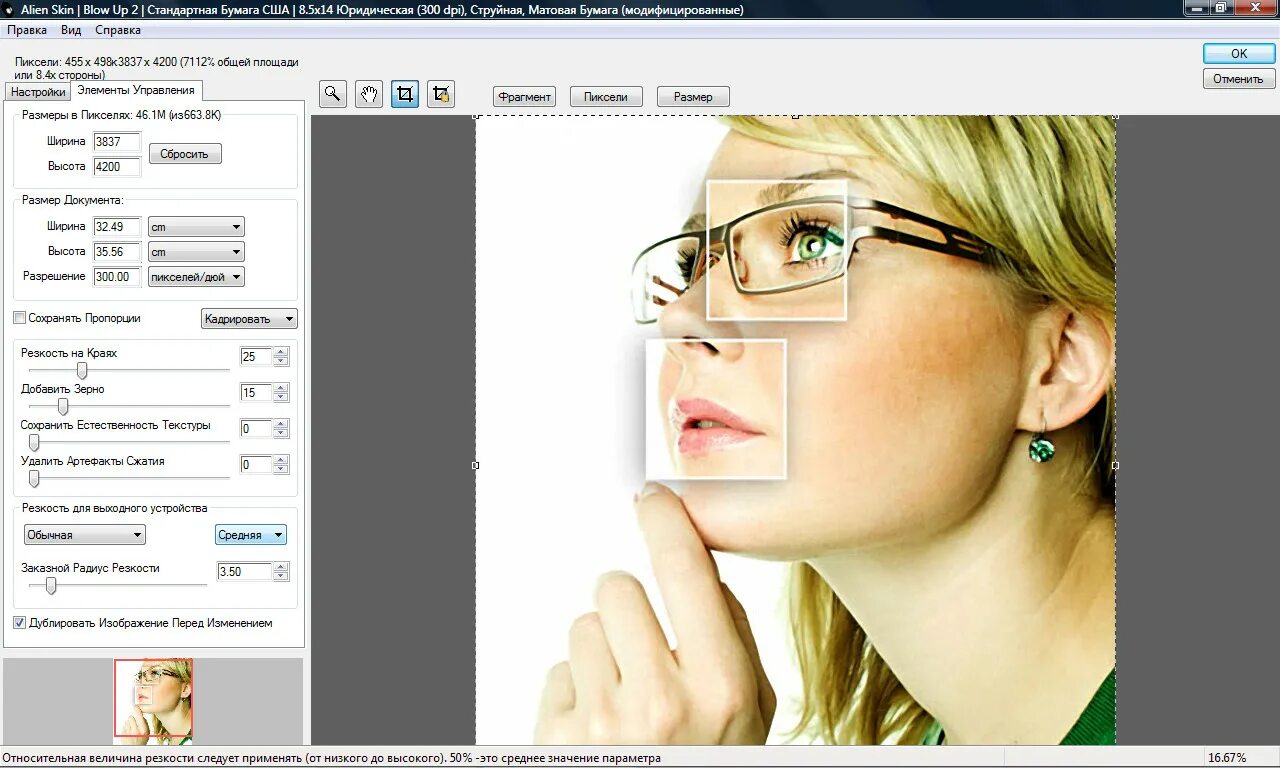The width and height of the screenshot is (1280, 768).
Task: Increase Сохранить Естественность Текстуры value stepper
Action: pyautogui.click(x=281, y=424)
